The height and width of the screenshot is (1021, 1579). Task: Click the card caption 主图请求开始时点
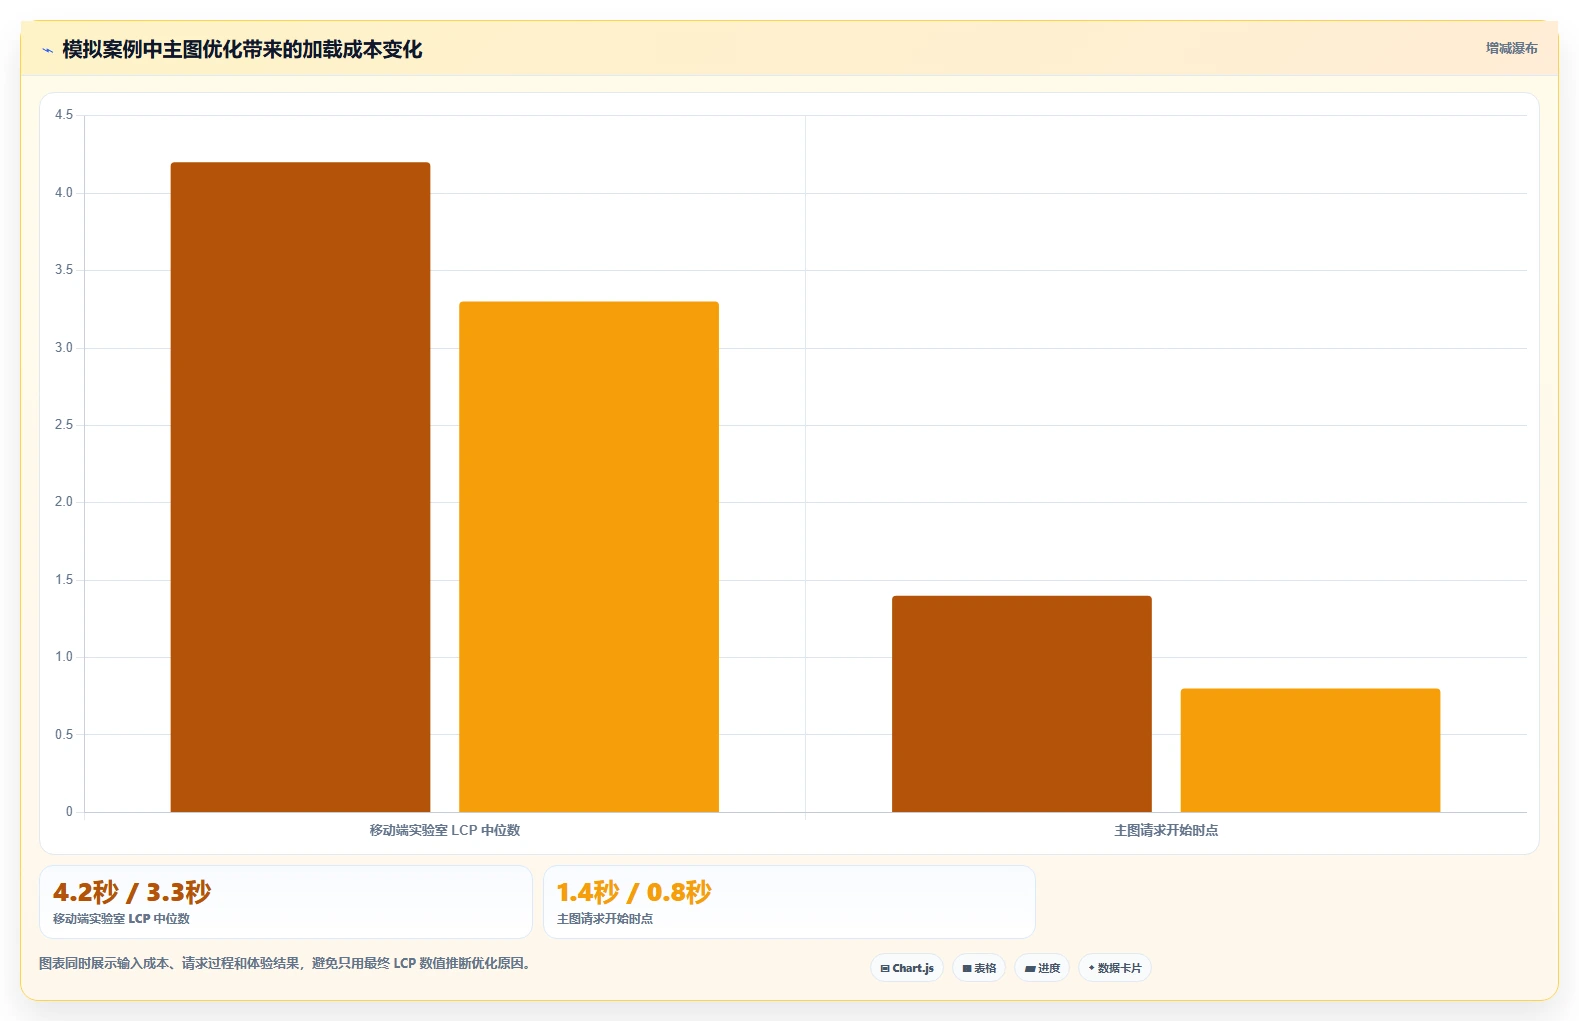(x=605, y=919)
